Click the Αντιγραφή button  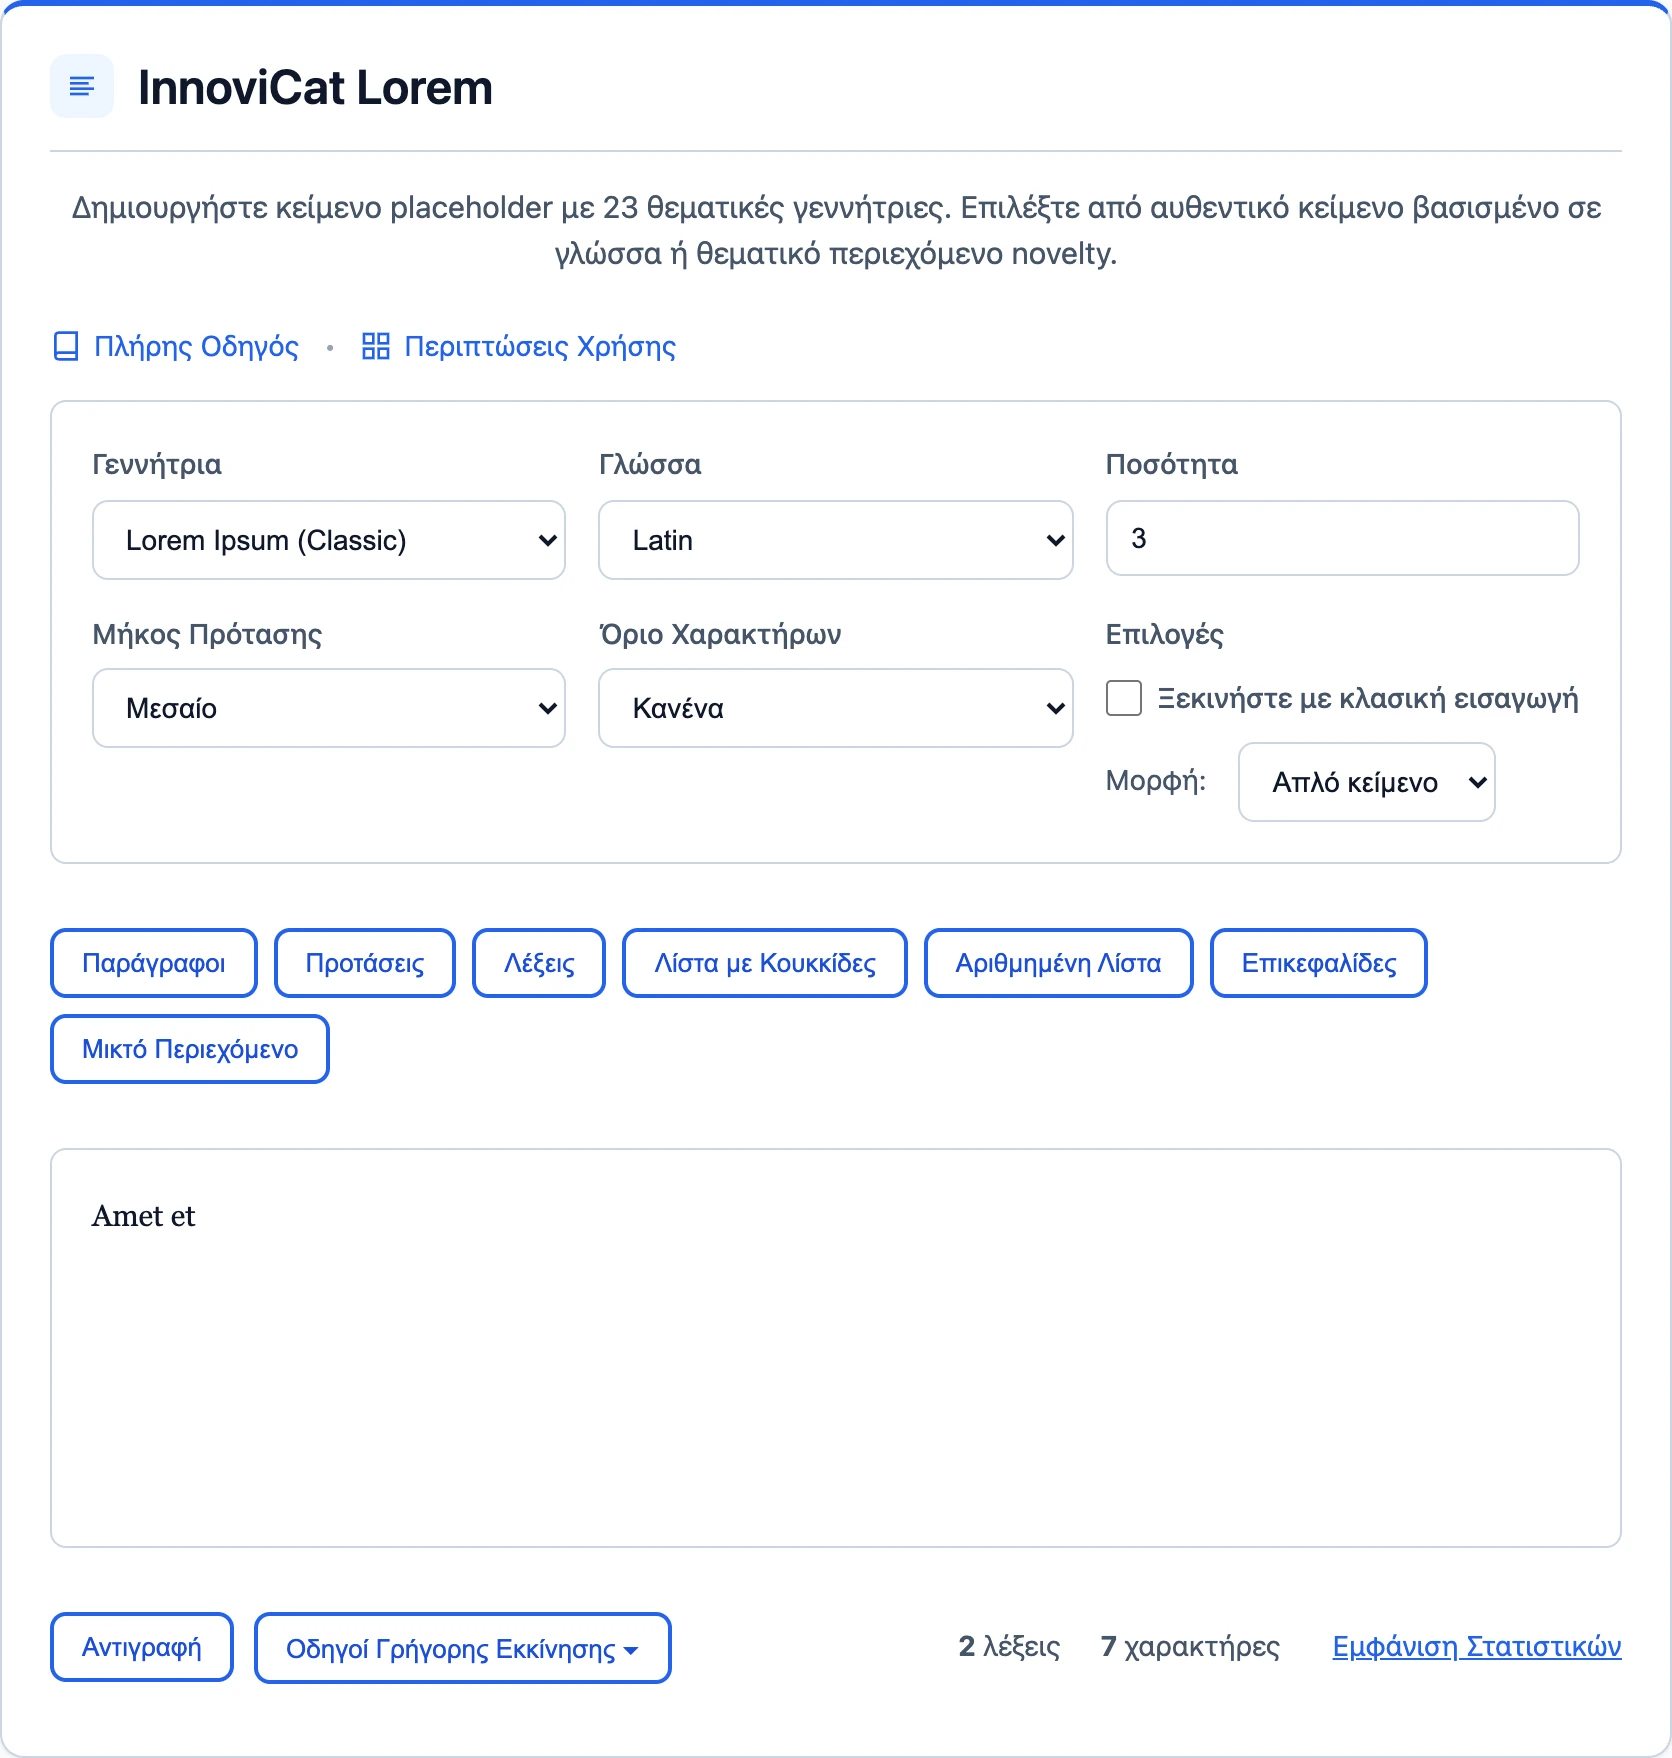point(142,1647)
